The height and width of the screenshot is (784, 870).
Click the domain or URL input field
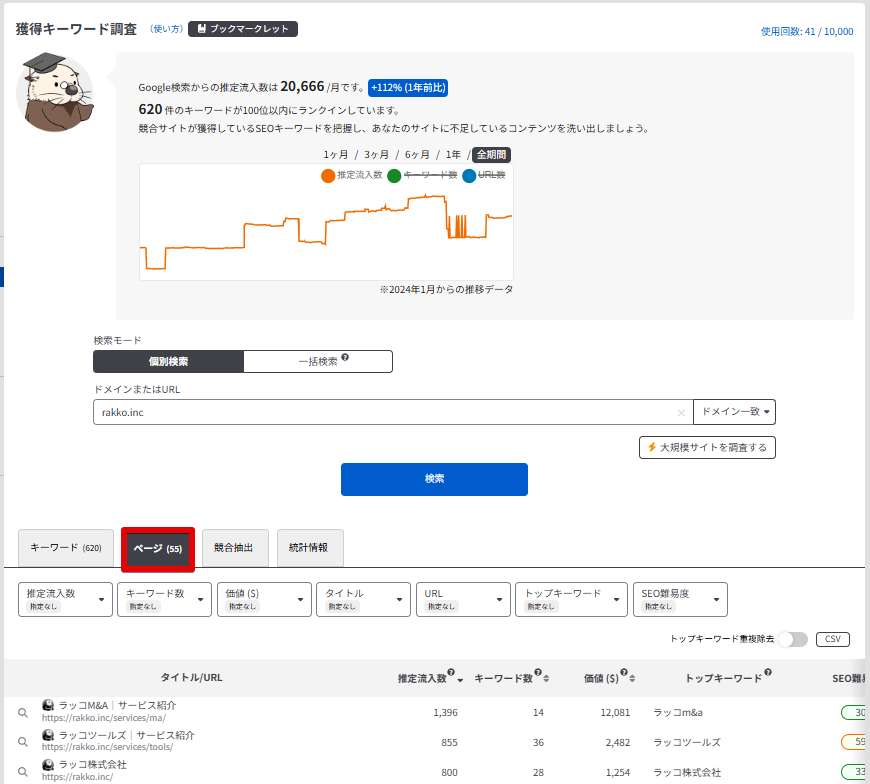380,412
